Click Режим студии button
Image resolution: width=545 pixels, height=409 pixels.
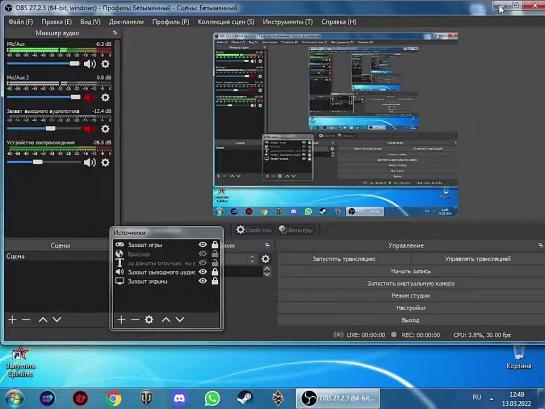(x=411, y=296)
